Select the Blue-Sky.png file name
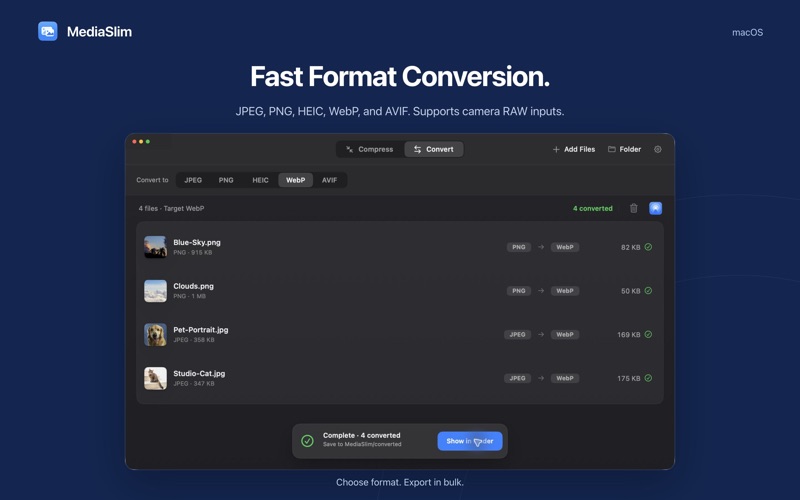 tap(197, 242)
